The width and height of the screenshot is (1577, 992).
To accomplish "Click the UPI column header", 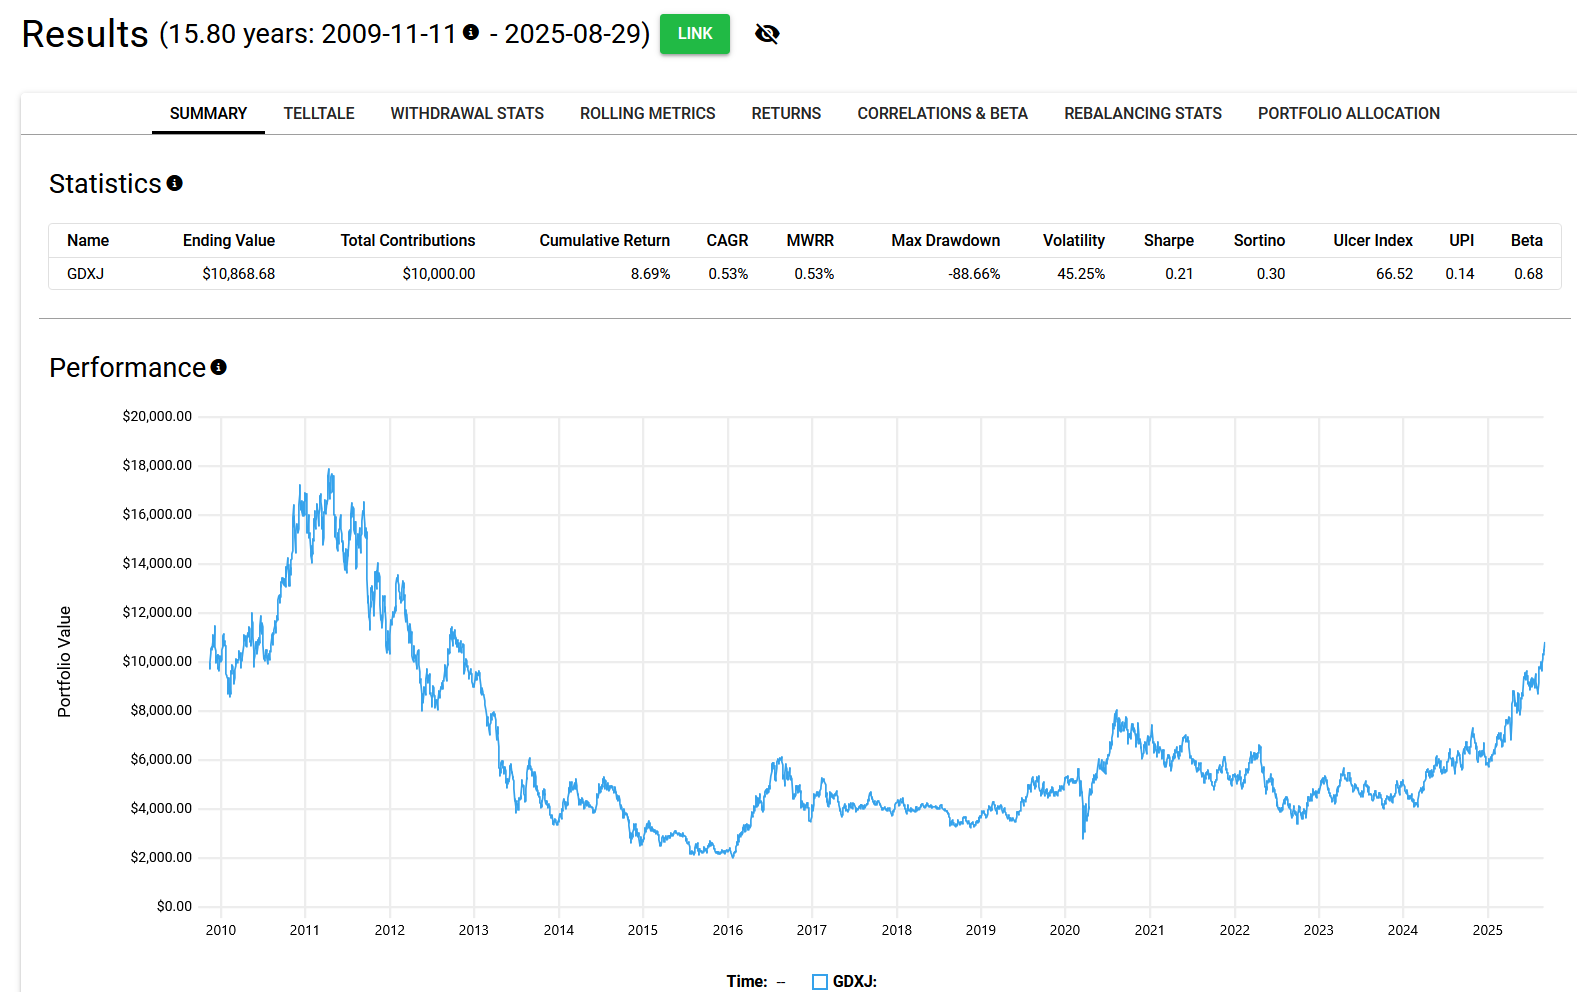I will point(1462,240).
